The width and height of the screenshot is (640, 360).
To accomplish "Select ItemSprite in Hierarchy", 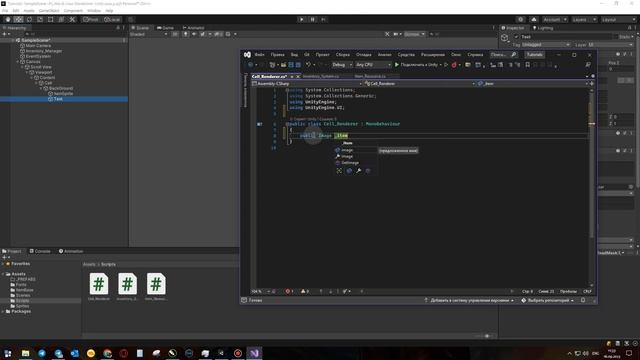I will click(x=63, y=93).
